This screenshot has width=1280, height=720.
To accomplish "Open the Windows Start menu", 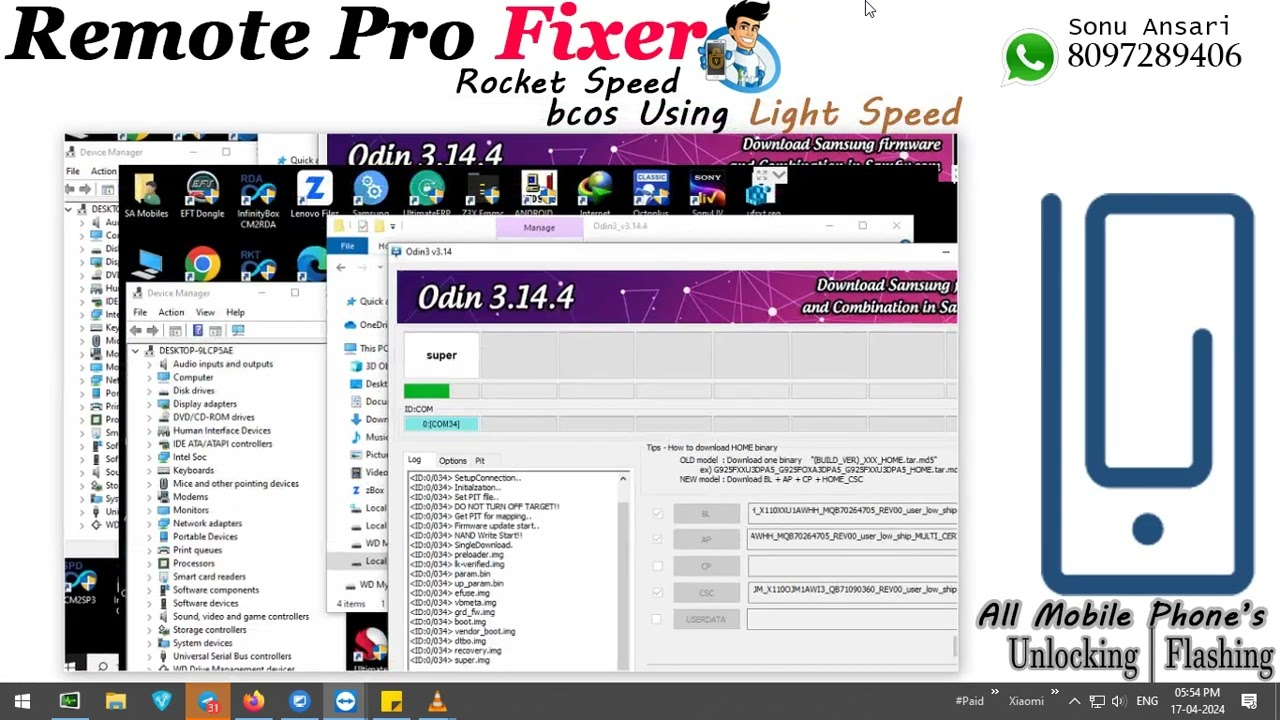I will point(22,701).
